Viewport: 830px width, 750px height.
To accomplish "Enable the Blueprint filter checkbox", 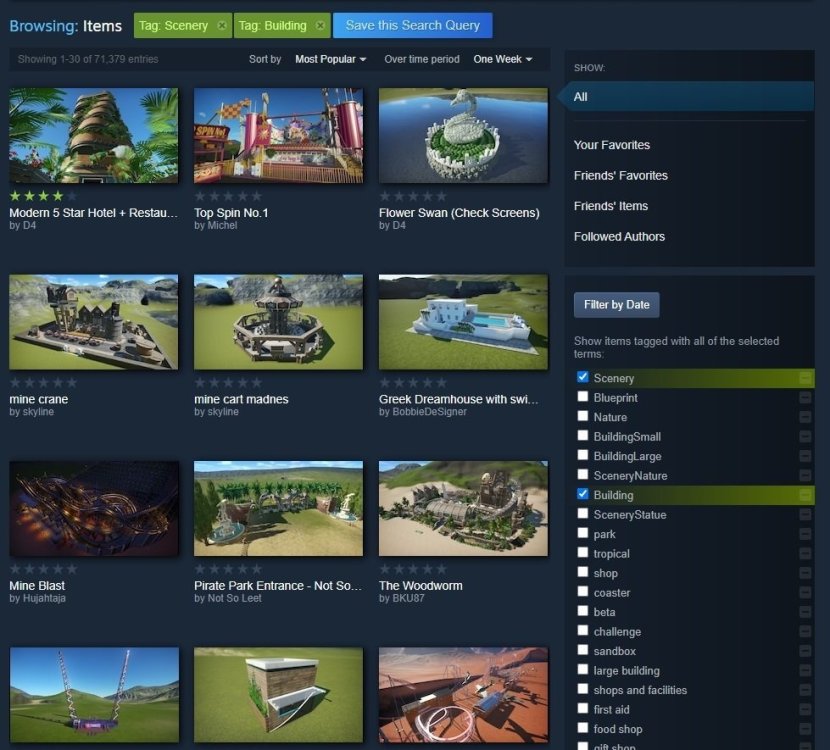I will [582, 397].
